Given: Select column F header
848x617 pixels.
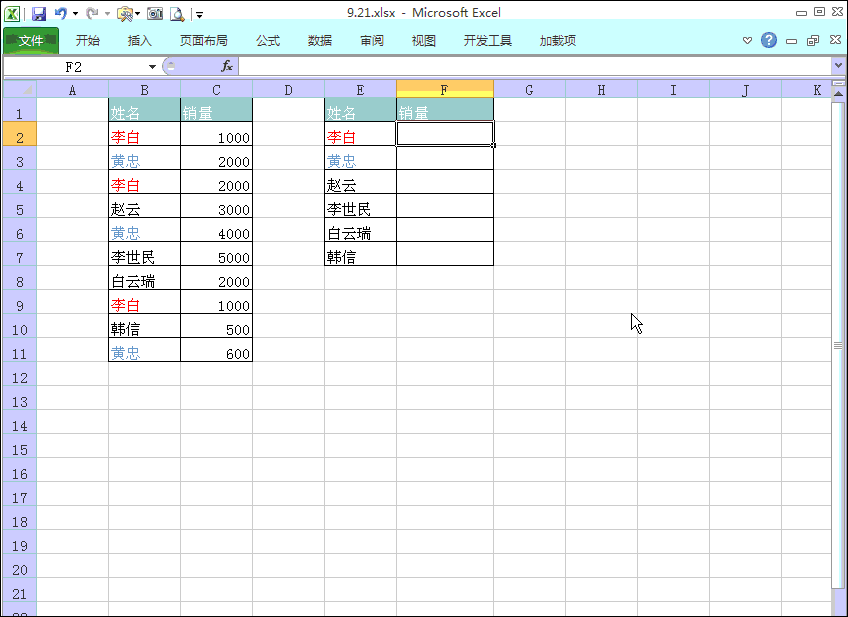Looking at the screenshot, I should [445, 90].
